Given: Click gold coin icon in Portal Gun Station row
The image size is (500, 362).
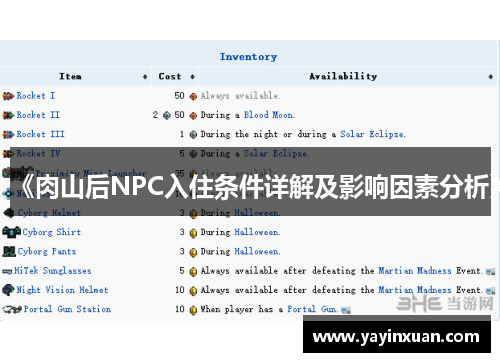Looking at the screenshot, I should 193,310.
